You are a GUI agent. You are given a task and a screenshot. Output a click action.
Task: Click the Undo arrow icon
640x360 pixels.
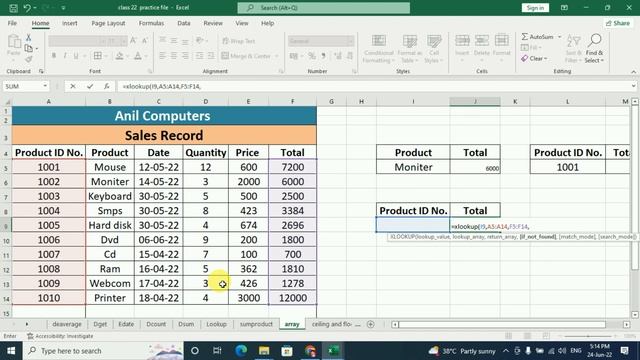27,7
